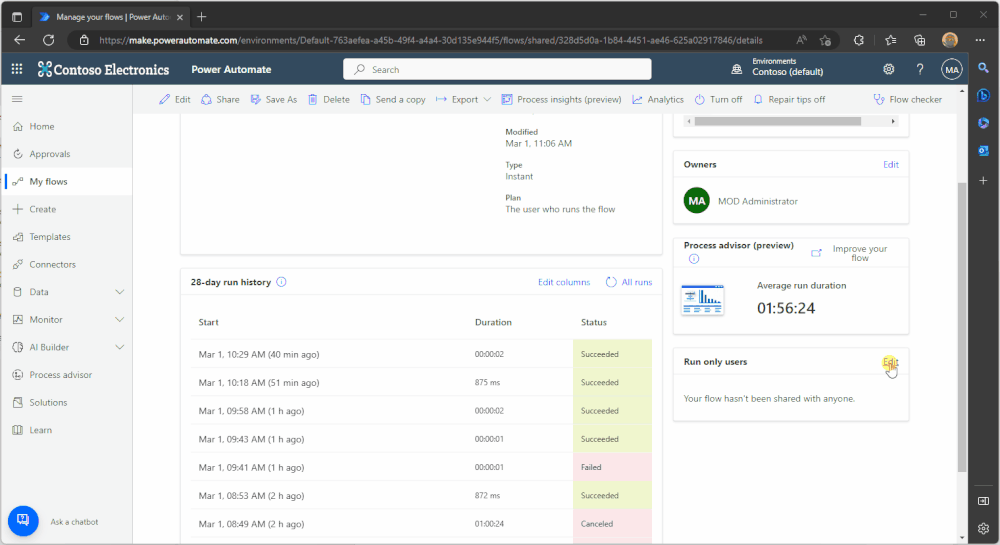
Task: Click the 28-day run history info icon
Action: [281, 282]
